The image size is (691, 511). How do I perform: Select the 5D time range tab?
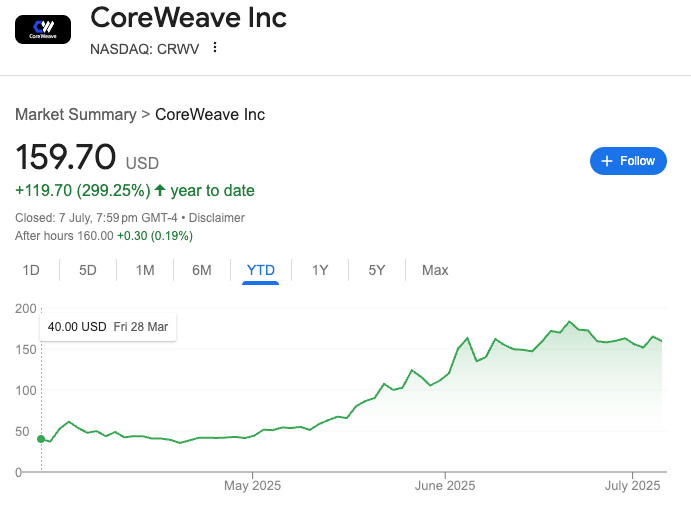point(88,270)
